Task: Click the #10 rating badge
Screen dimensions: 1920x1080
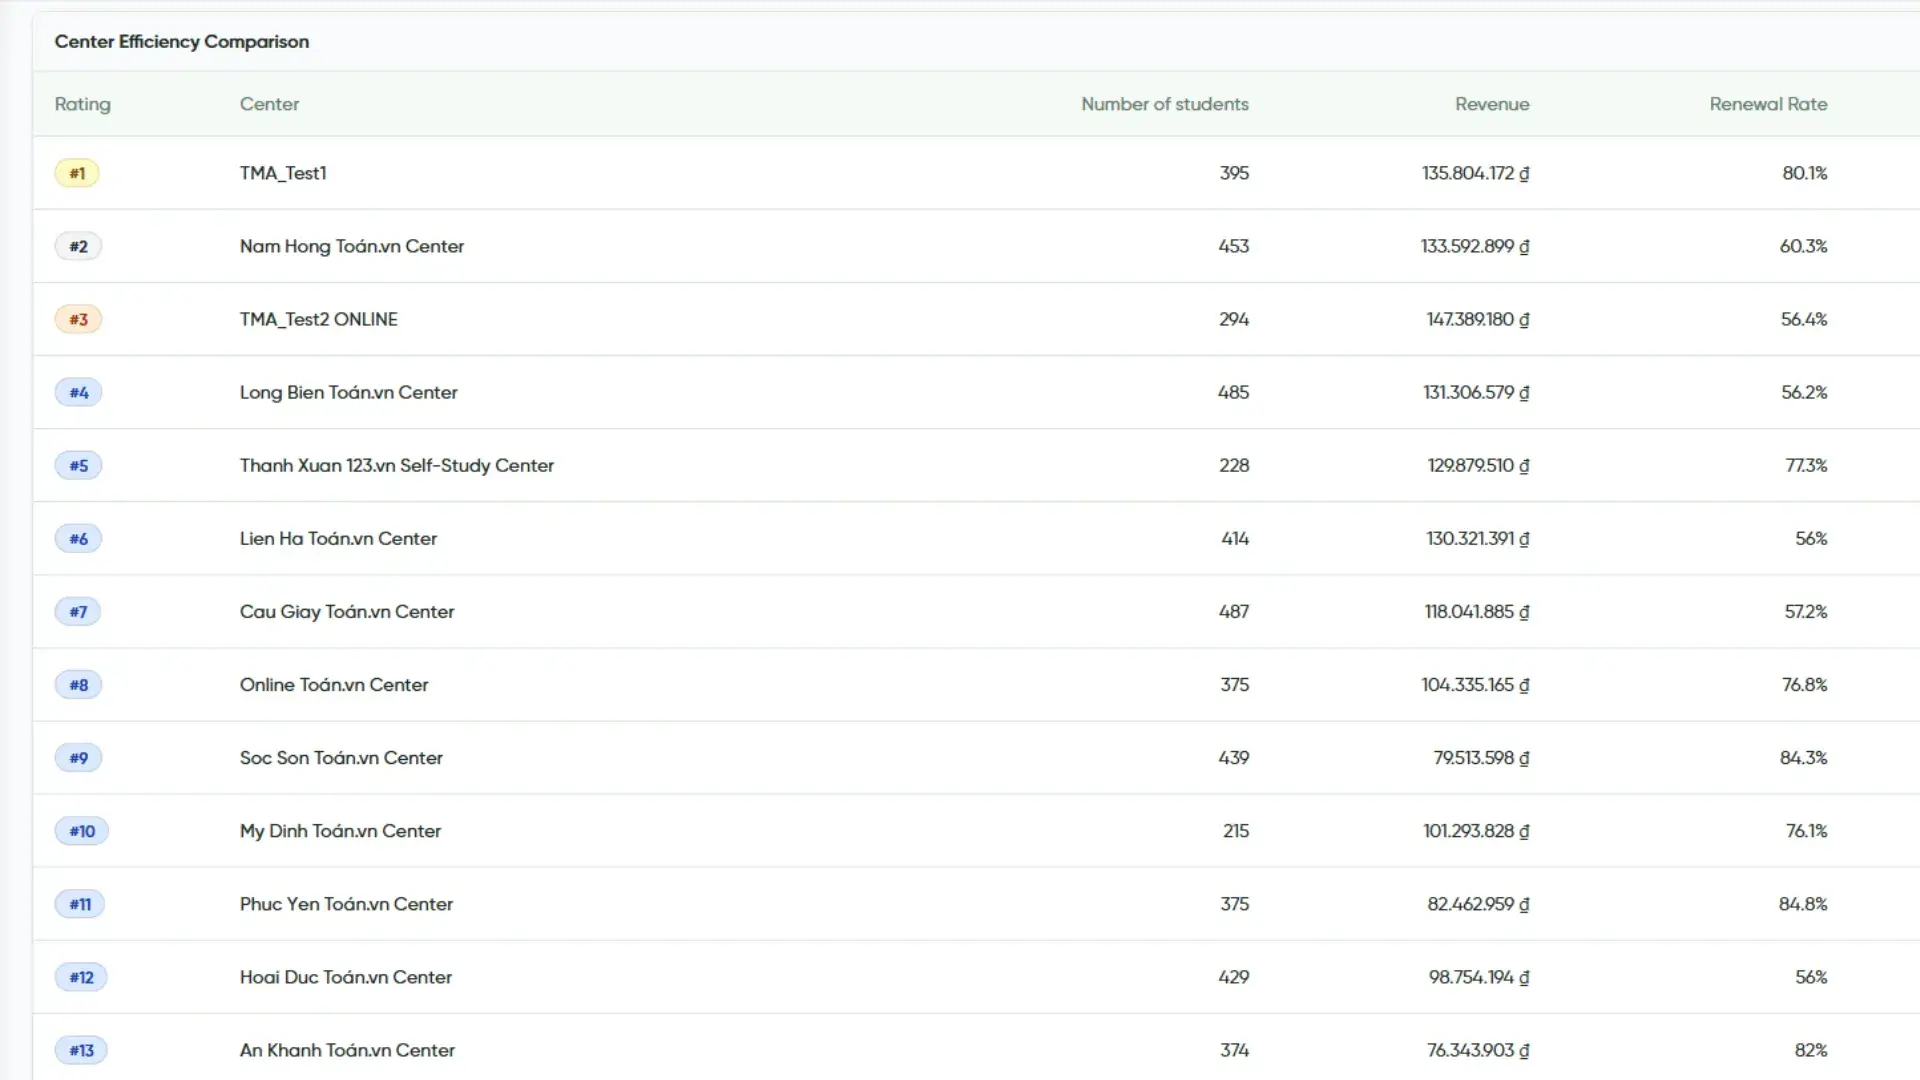Action: (82, 831)
